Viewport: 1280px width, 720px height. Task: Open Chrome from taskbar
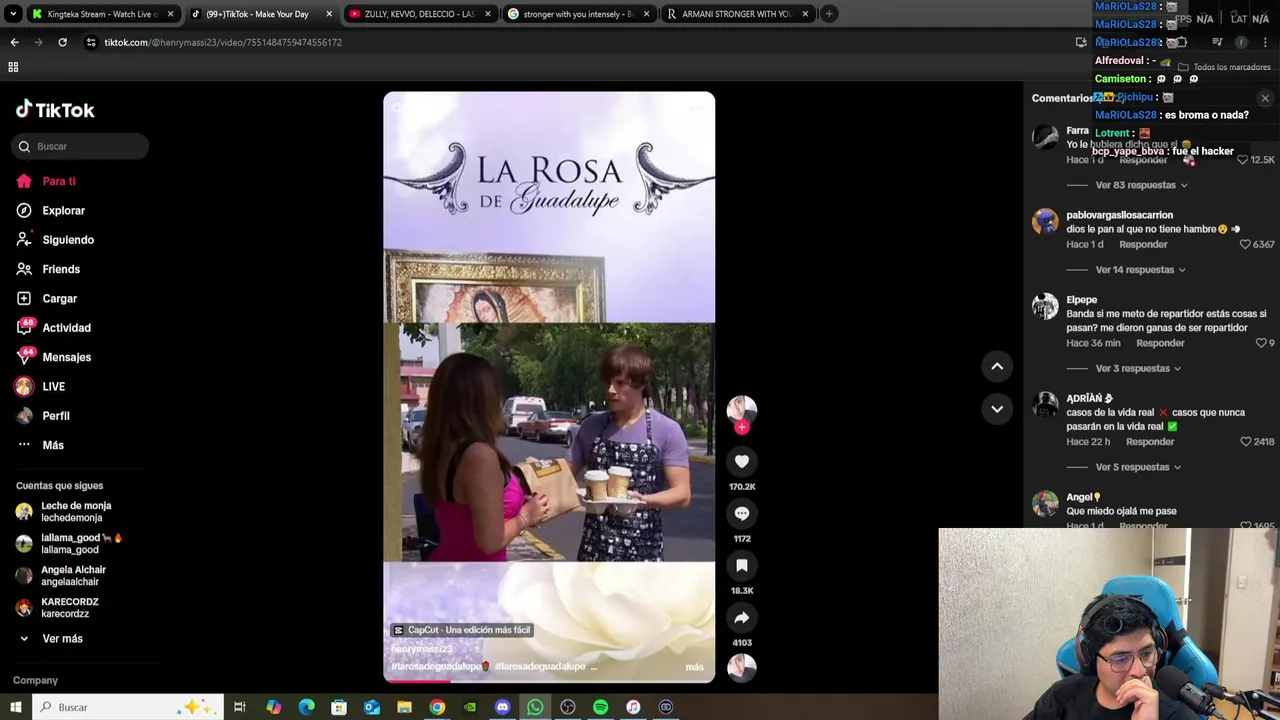tap(437, 707)
